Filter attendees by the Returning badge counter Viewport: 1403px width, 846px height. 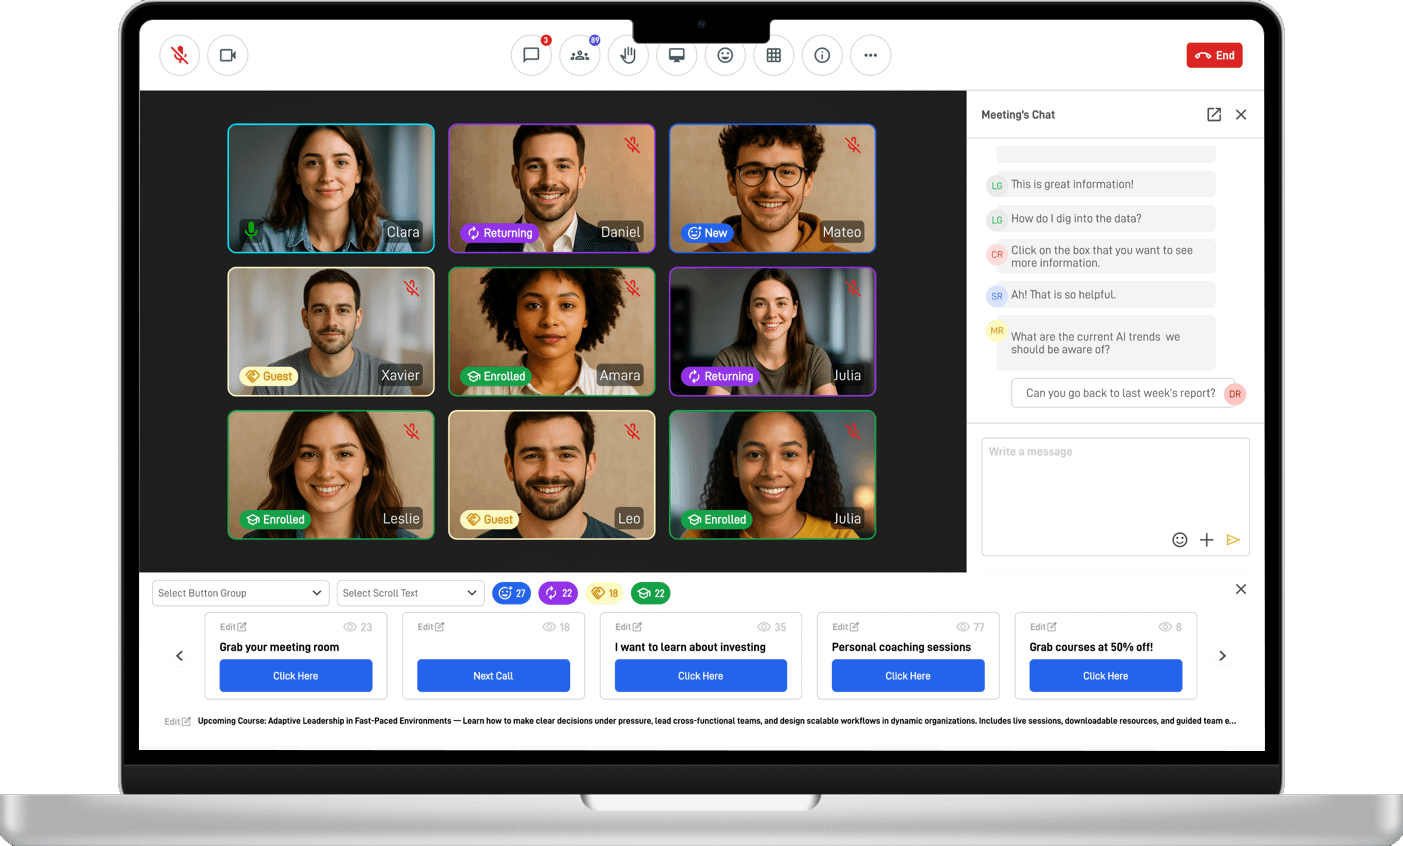557,593
